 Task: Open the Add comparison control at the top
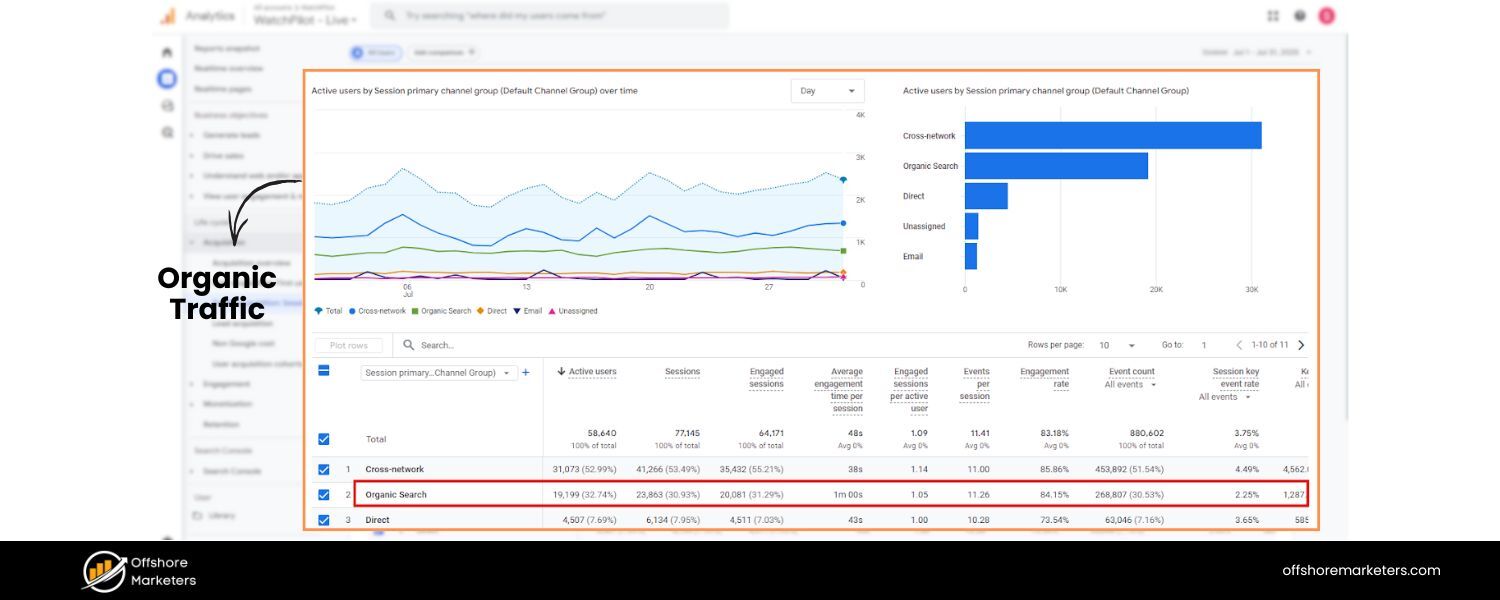point(440,52)
